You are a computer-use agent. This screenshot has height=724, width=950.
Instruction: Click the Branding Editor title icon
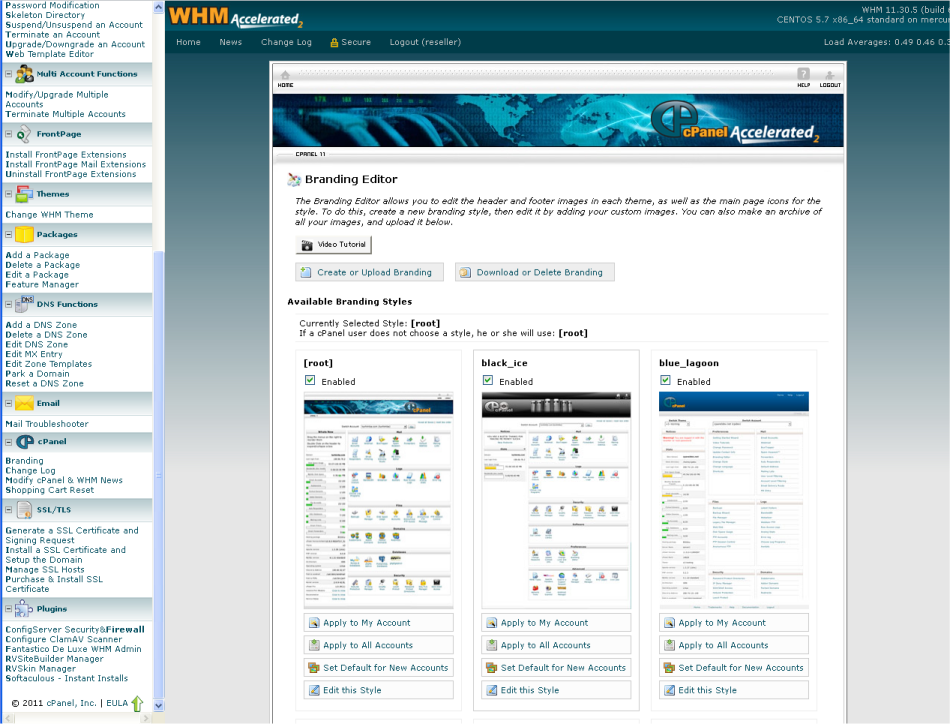(294, 179)
